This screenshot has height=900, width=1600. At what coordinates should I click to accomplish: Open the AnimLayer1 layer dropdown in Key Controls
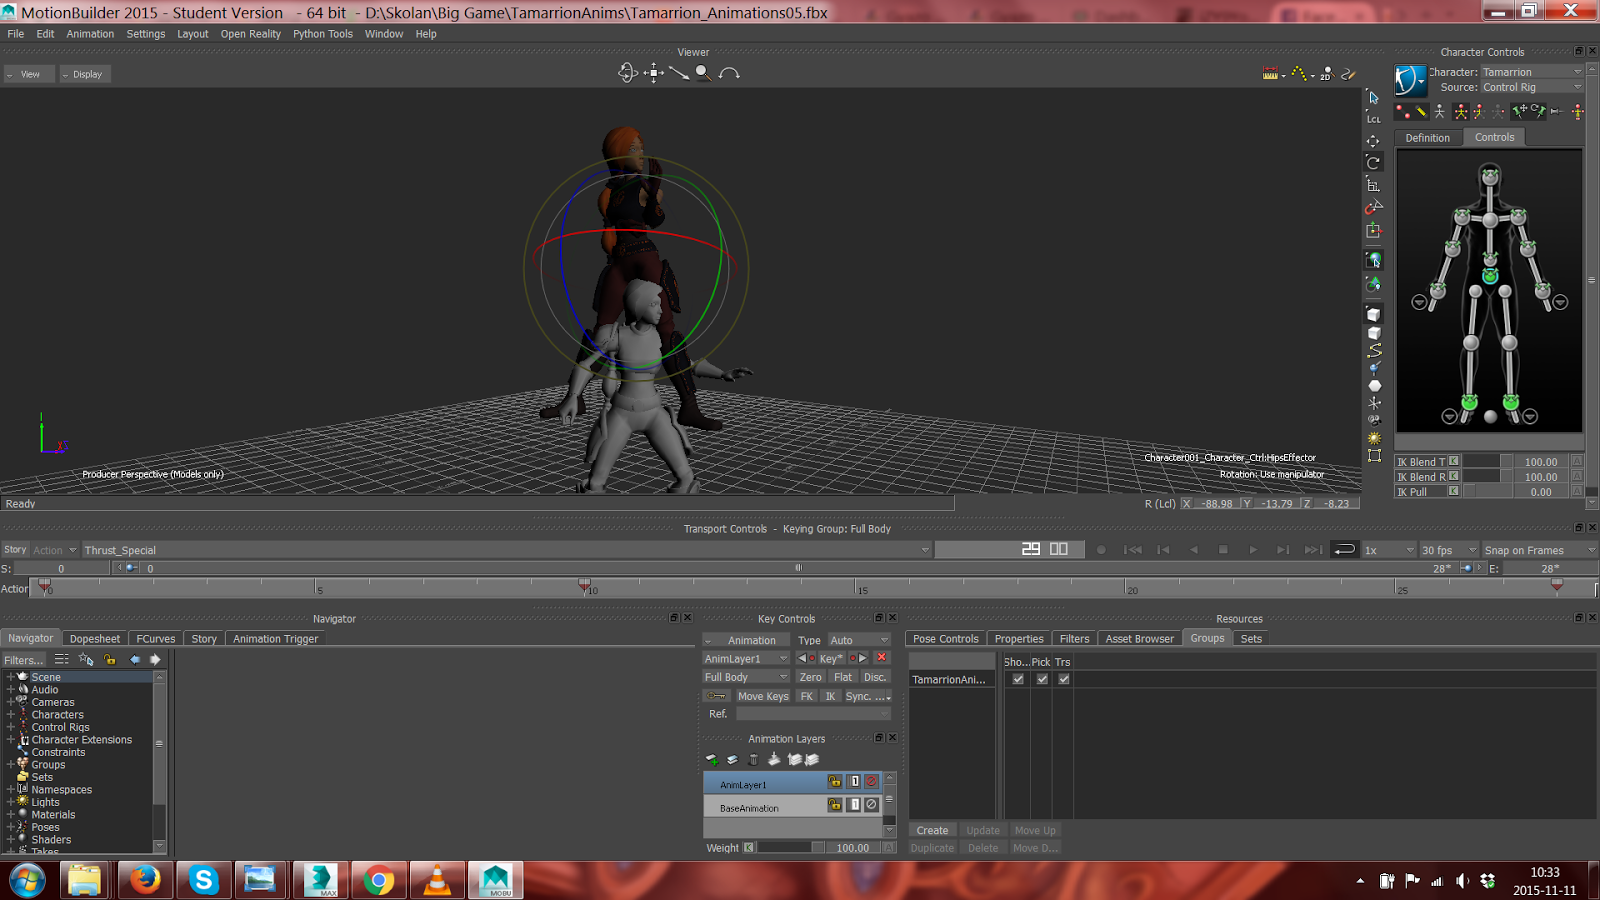click(746, 659)
